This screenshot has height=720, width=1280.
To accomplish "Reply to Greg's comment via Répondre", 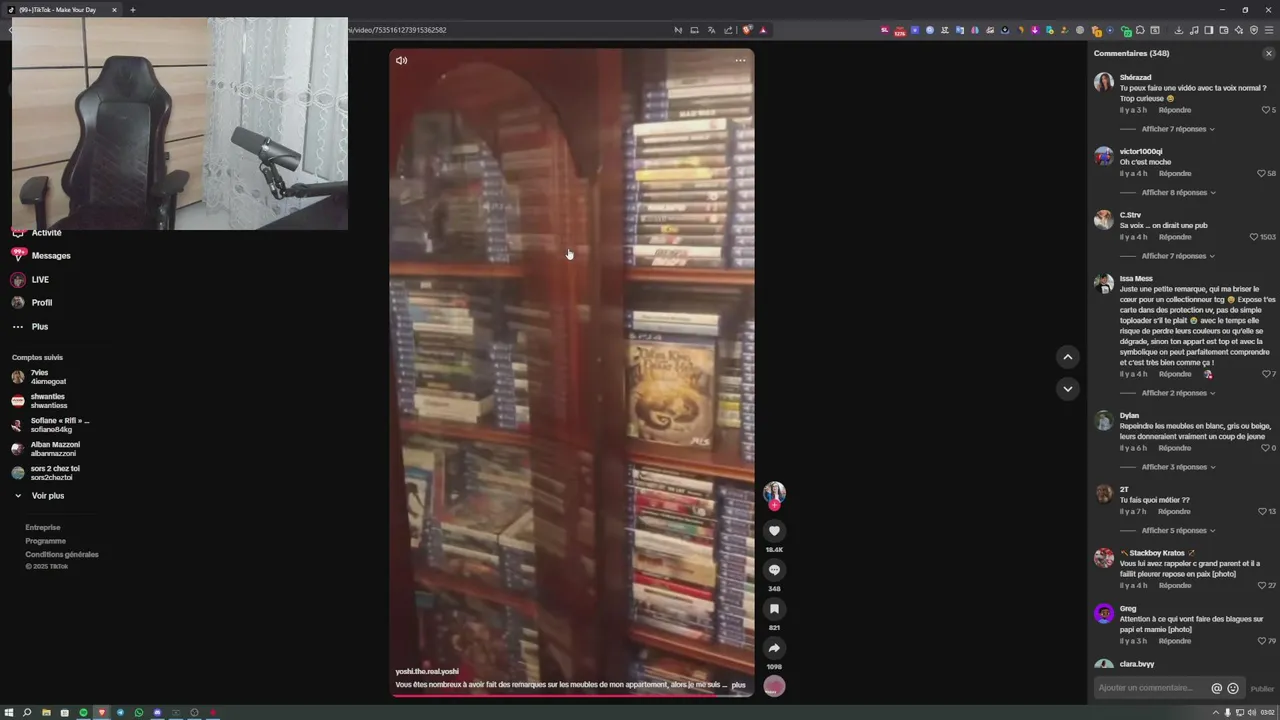I will (1175, 641).
